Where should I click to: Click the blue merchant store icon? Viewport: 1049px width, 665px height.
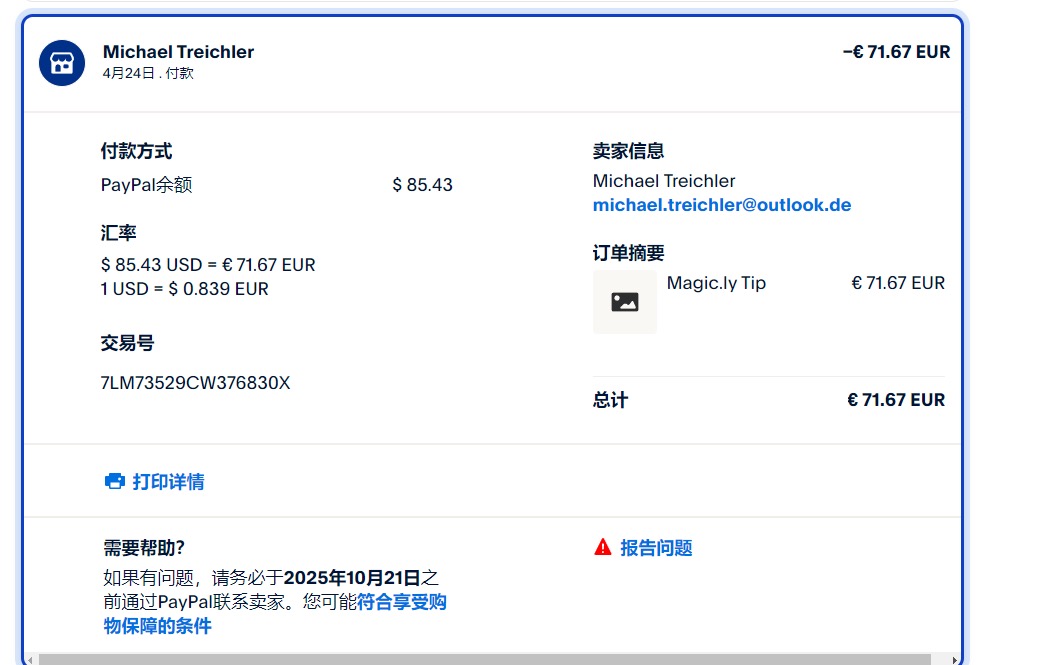click(62, 64)
